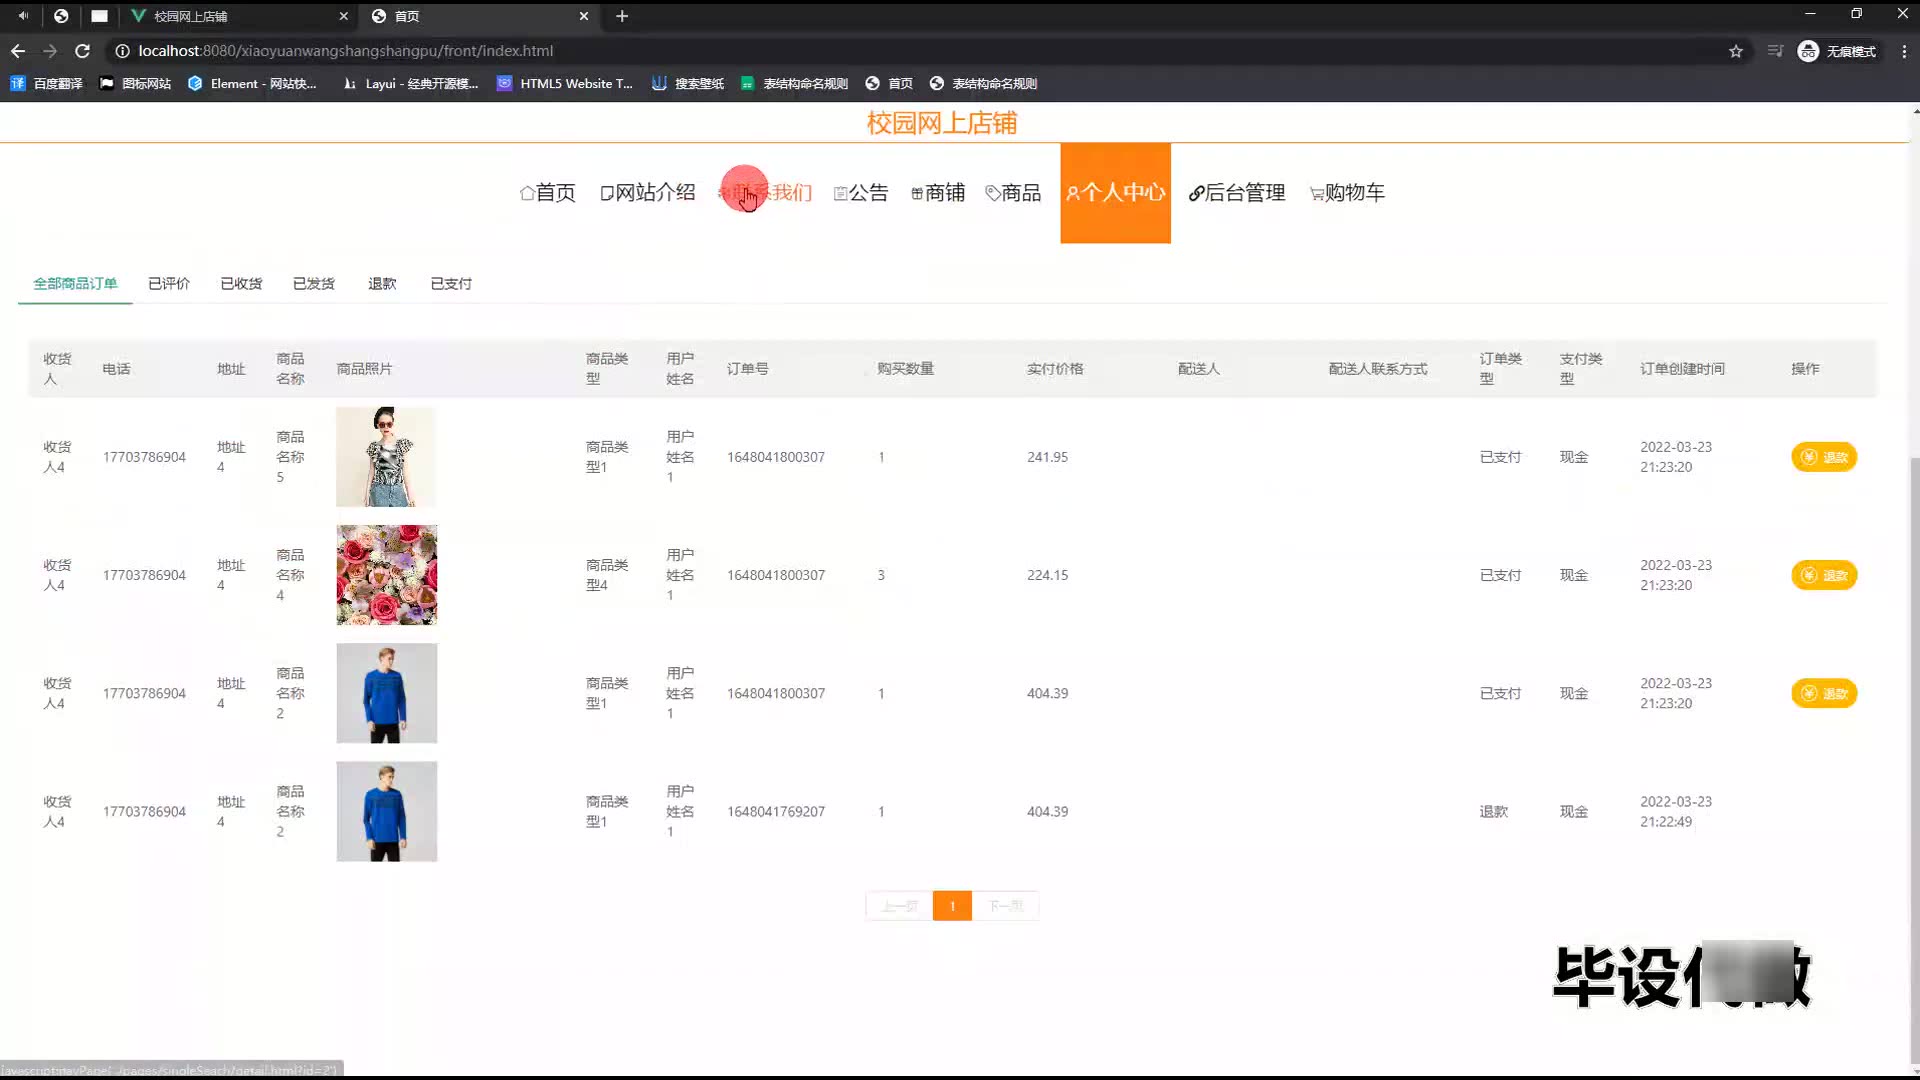The width and height of the screenshot is (1920, 1080).
Task: Go to 首页 home nav item
Action: coord(548,193)
